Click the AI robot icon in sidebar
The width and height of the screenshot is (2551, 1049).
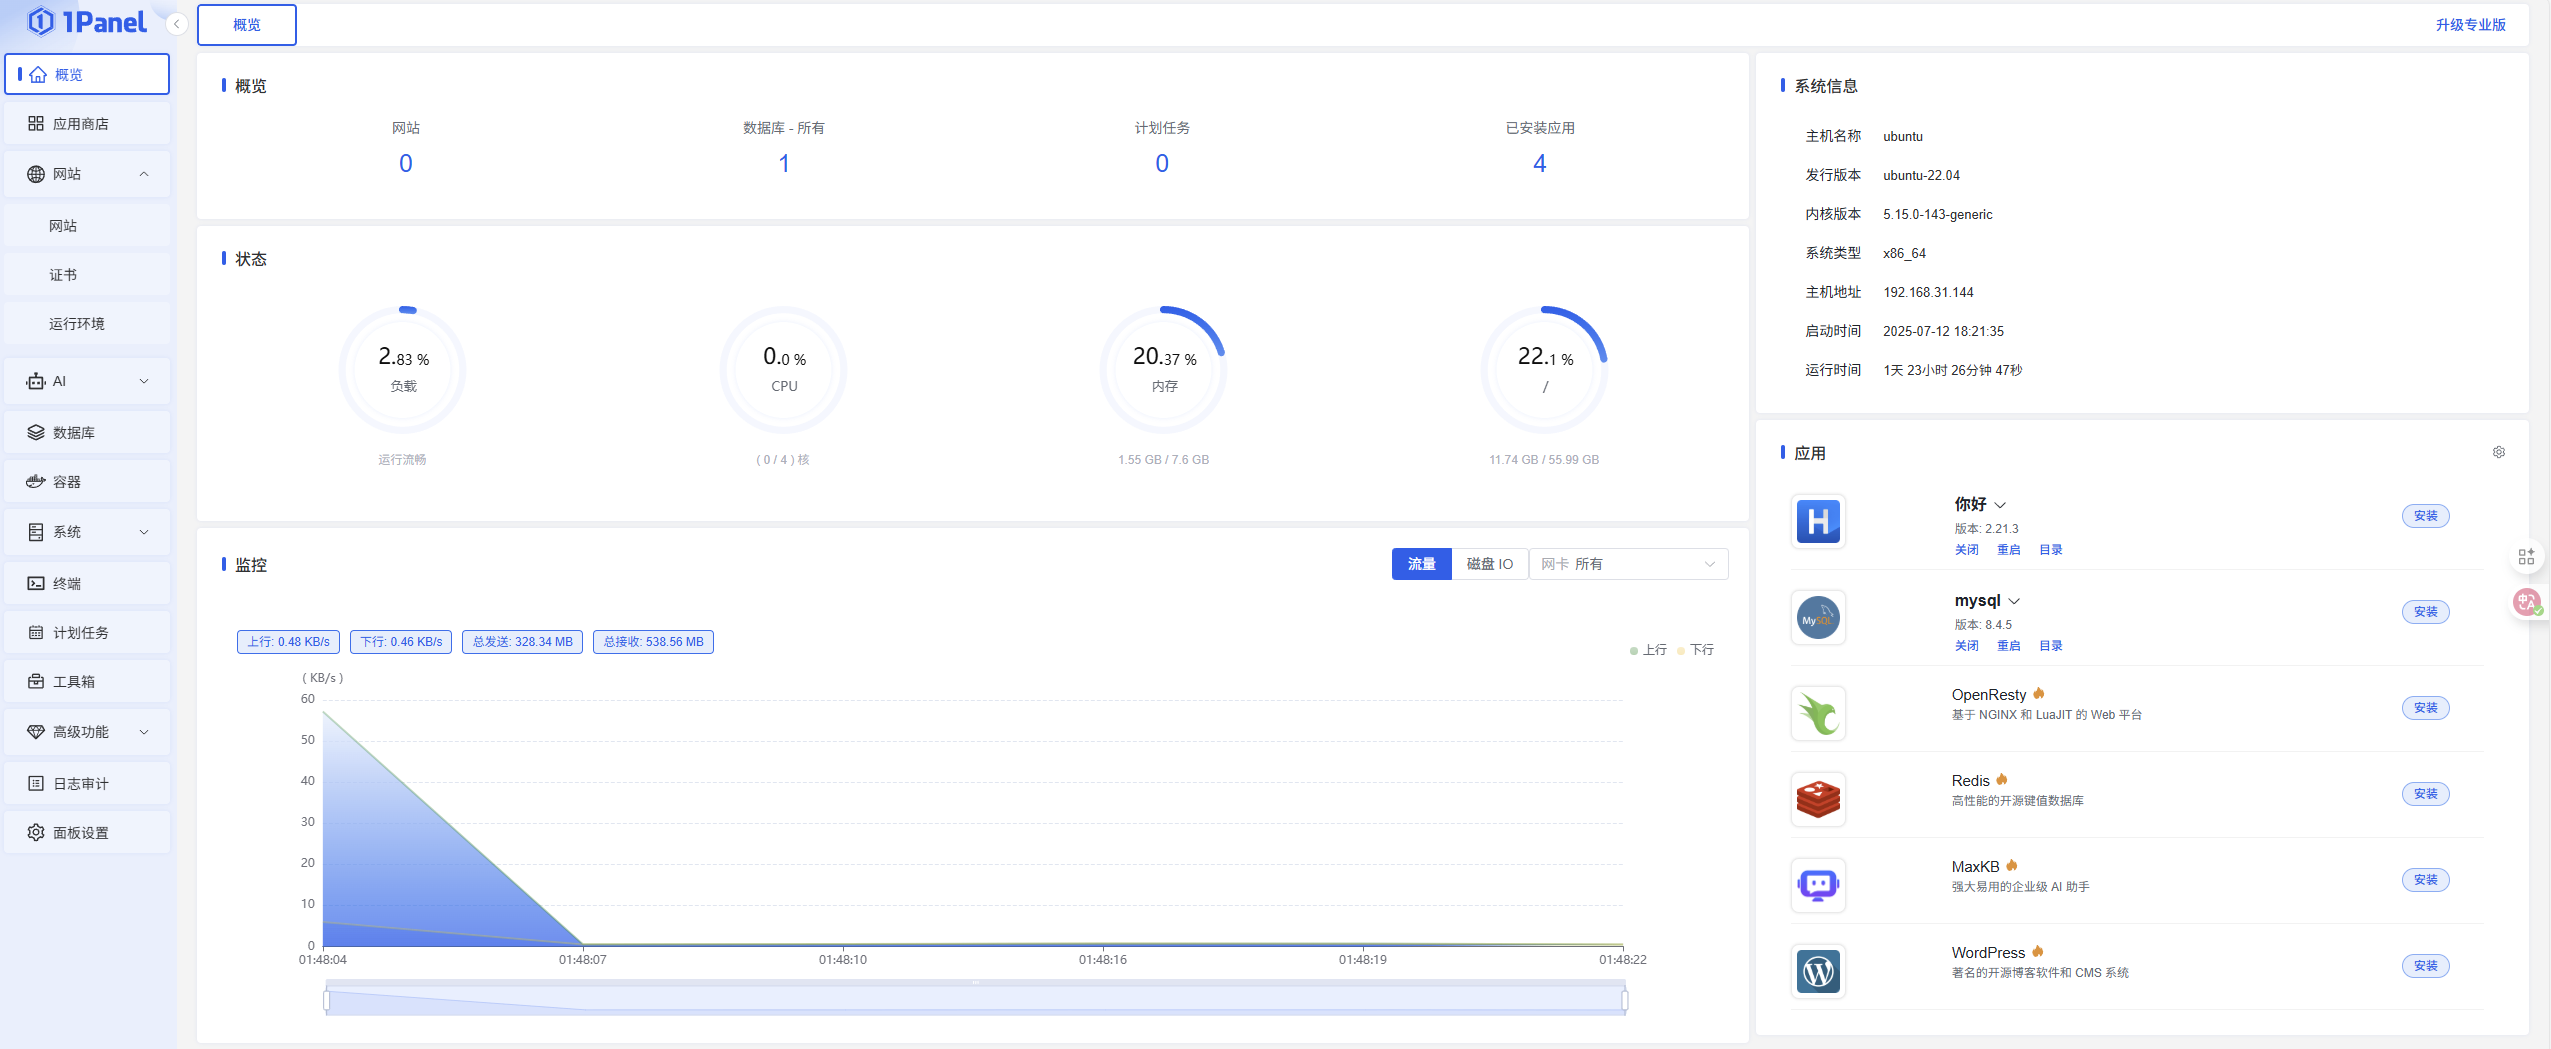[36, 382]
